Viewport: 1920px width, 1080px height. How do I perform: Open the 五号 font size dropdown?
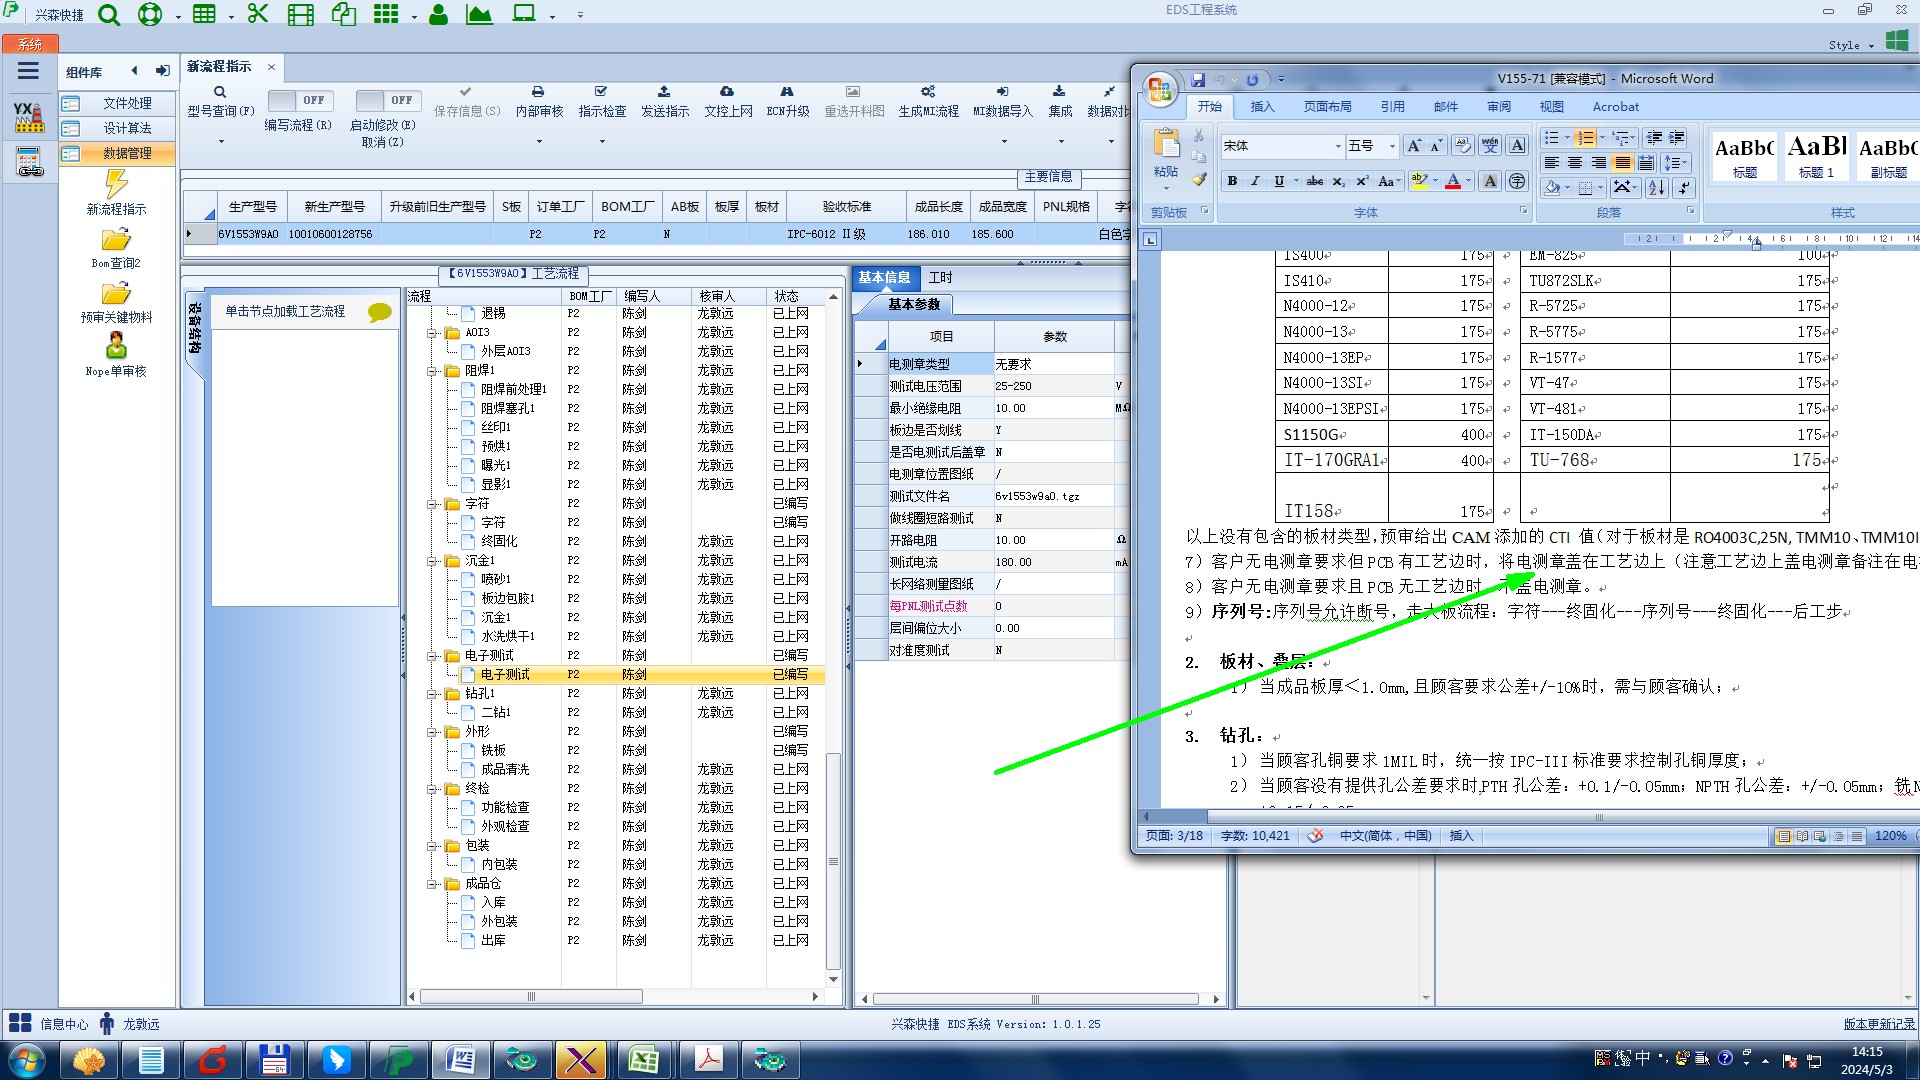click(1391, 146)
